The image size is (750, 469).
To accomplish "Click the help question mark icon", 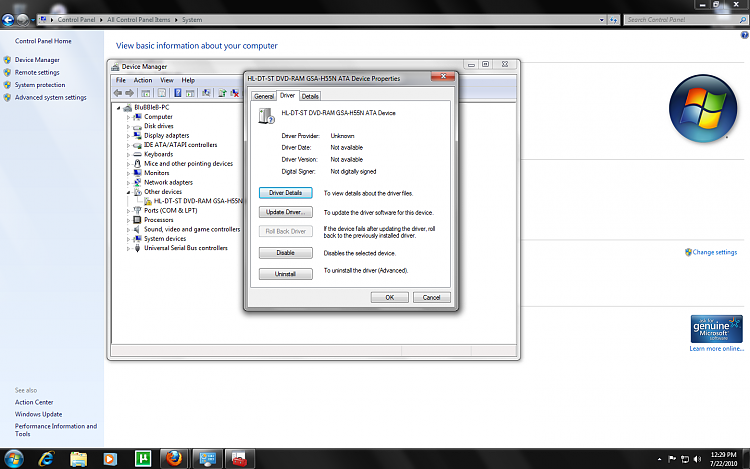I will click(x=744, y=35).
